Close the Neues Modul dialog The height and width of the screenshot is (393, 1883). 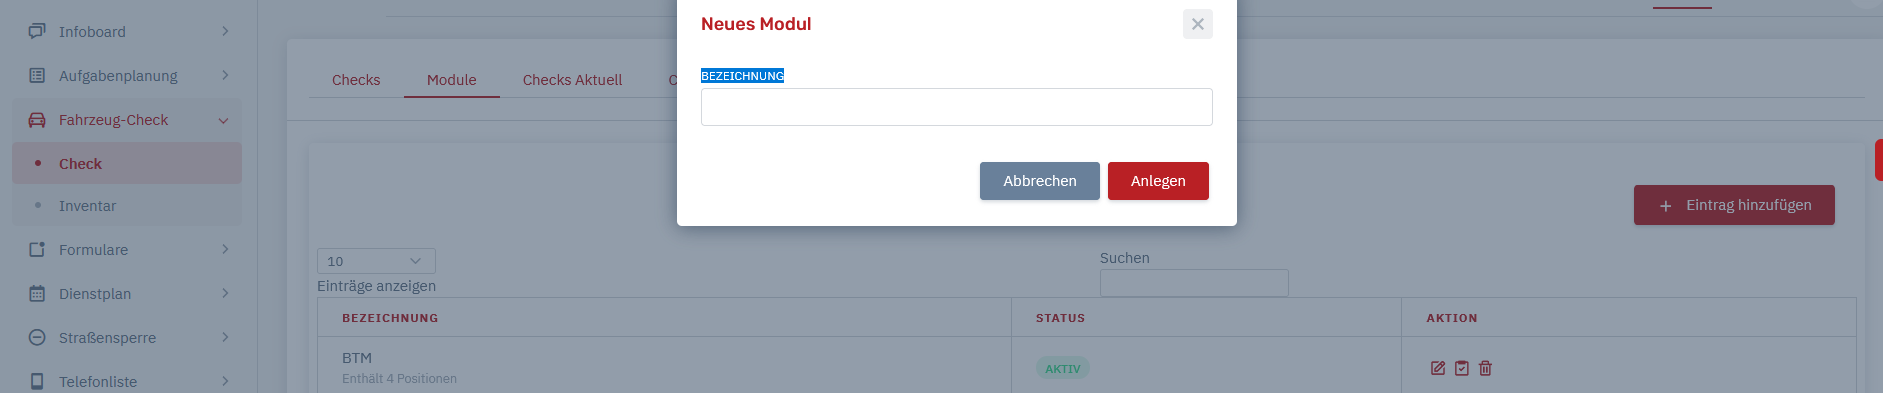point(1197,24)
